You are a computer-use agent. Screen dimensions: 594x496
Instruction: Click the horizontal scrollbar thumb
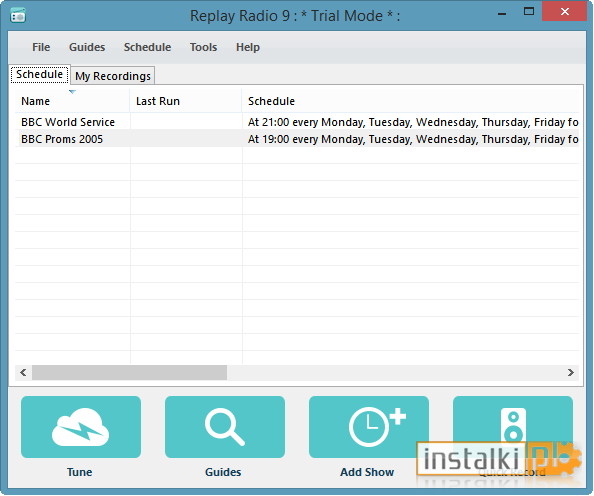coord(130,372)
